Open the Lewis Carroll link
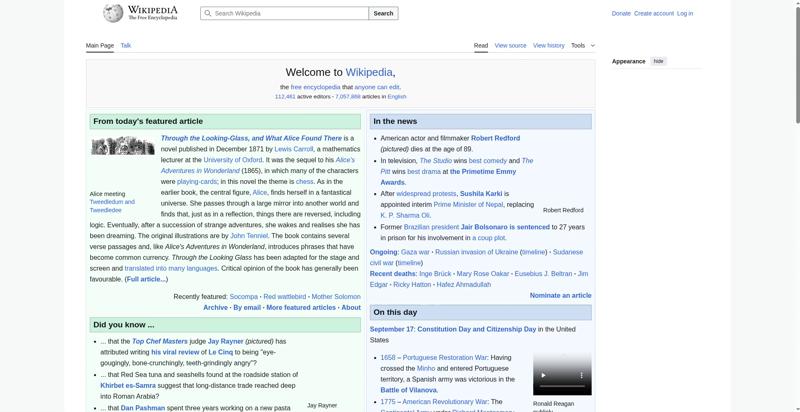800x412 pixels. (293, 149)
